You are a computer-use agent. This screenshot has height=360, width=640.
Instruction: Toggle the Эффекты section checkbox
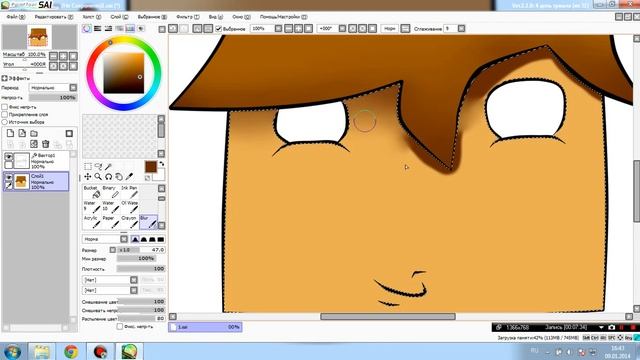tap(4, 78)
